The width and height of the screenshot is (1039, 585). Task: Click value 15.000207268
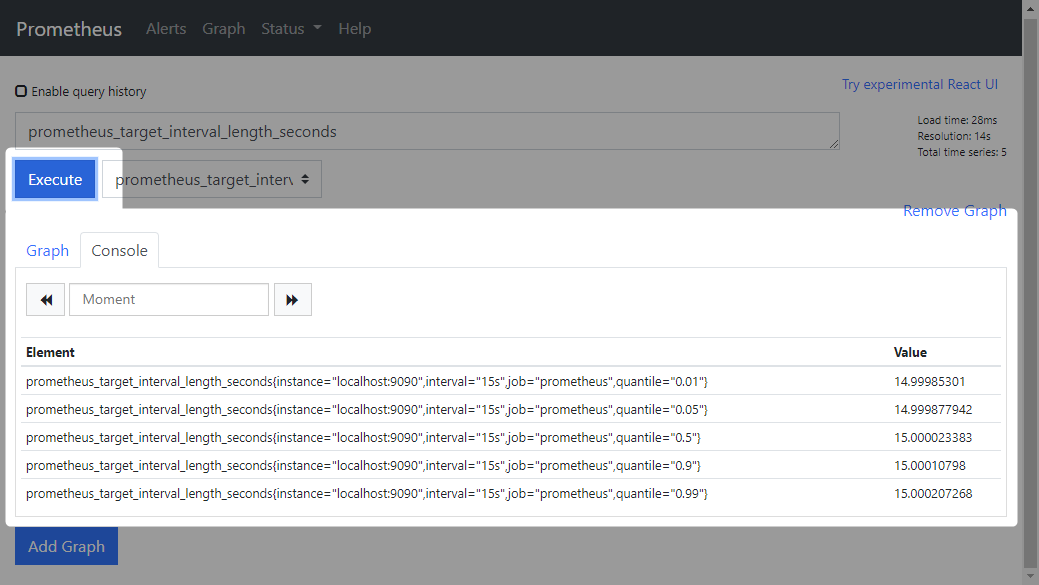(933, 493)
